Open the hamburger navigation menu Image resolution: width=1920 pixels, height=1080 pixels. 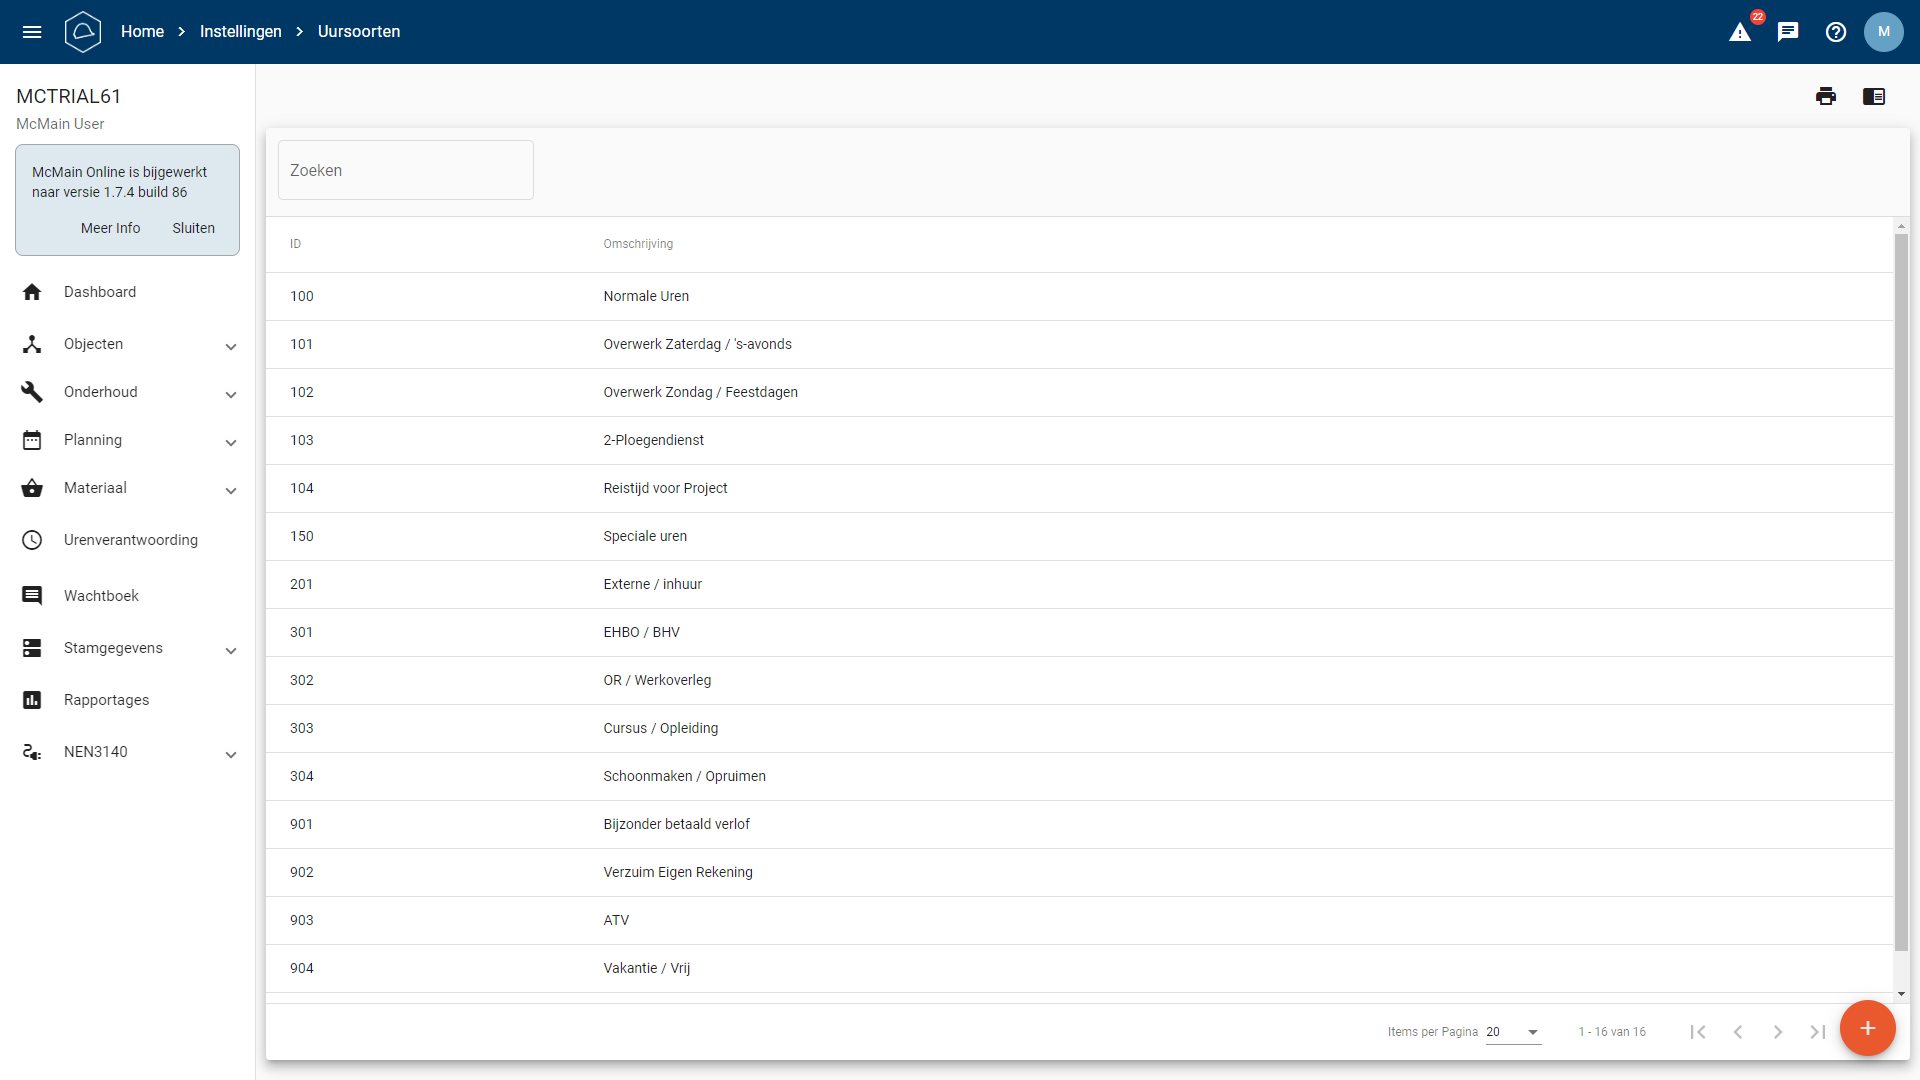(x=32, y=32)
